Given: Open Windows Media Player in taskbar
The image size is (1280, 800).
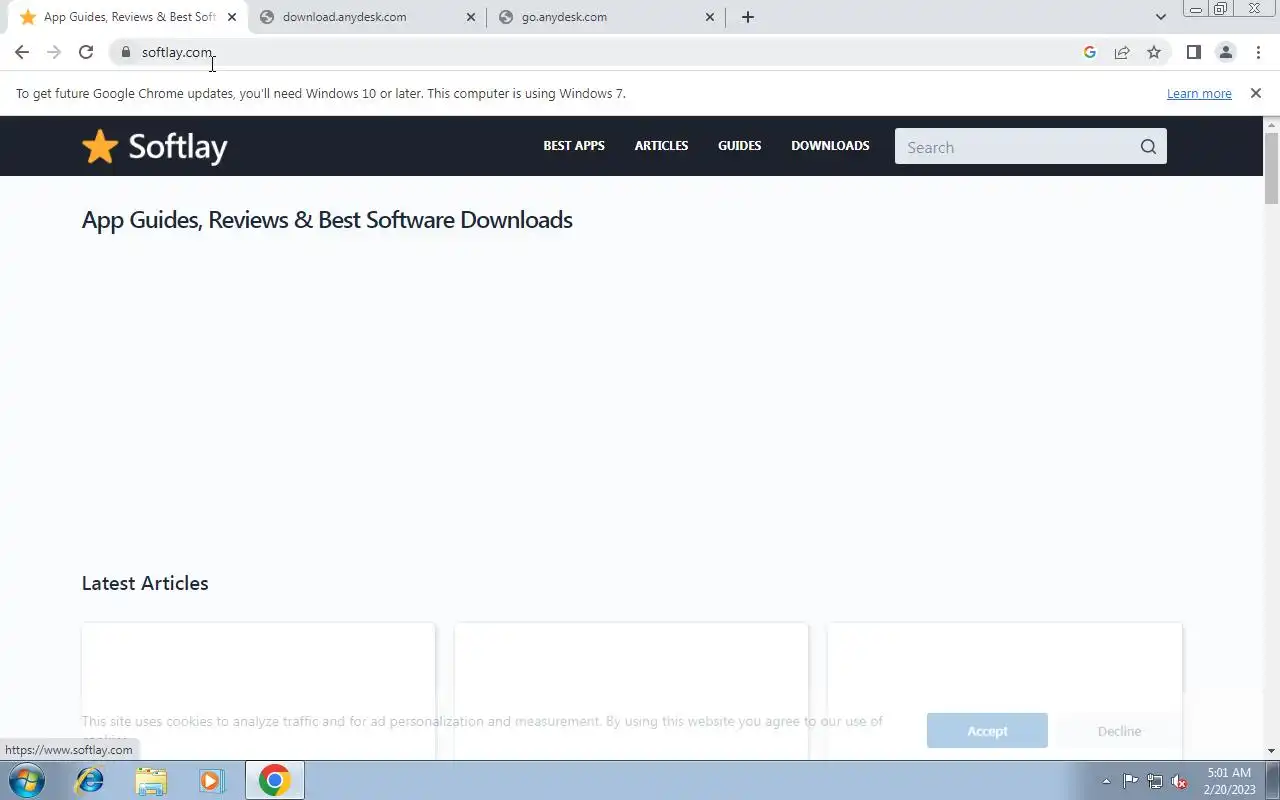Looking at the screenshot, I should tap(211, 780).
